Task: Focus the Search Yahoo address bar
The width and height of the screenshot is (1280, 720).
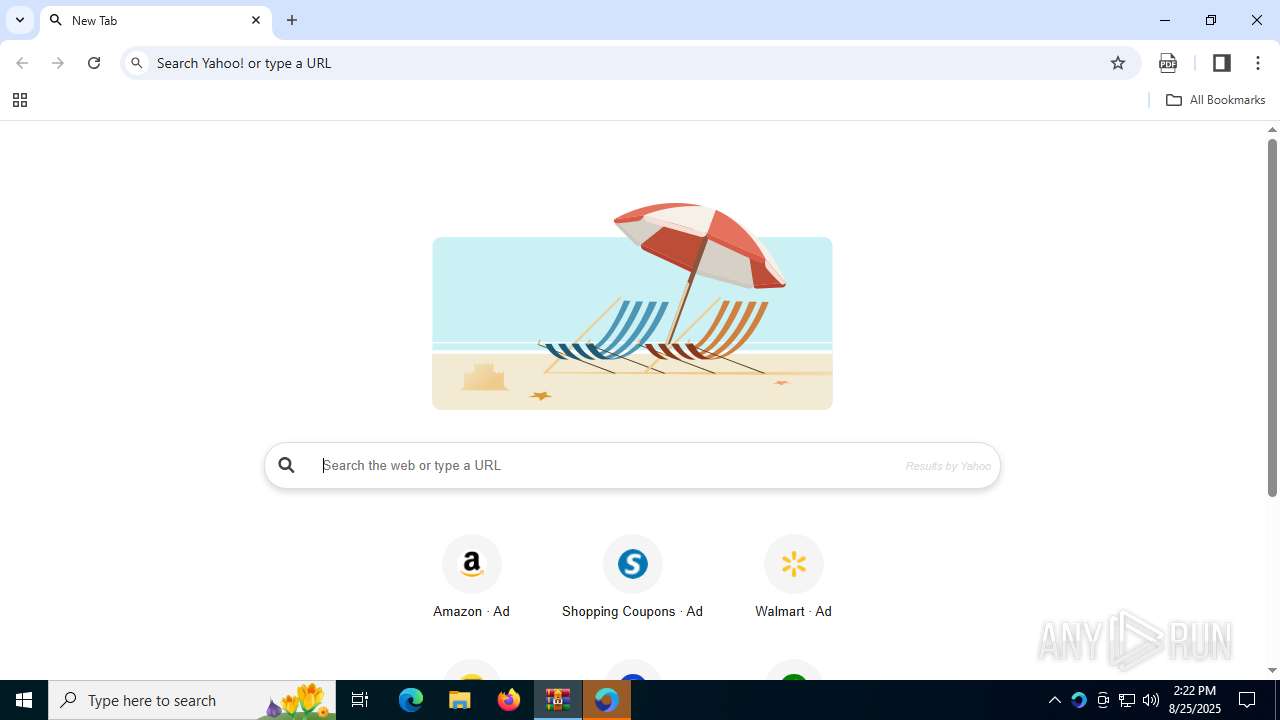Action: pyautogui.click(x=630, y=63)
